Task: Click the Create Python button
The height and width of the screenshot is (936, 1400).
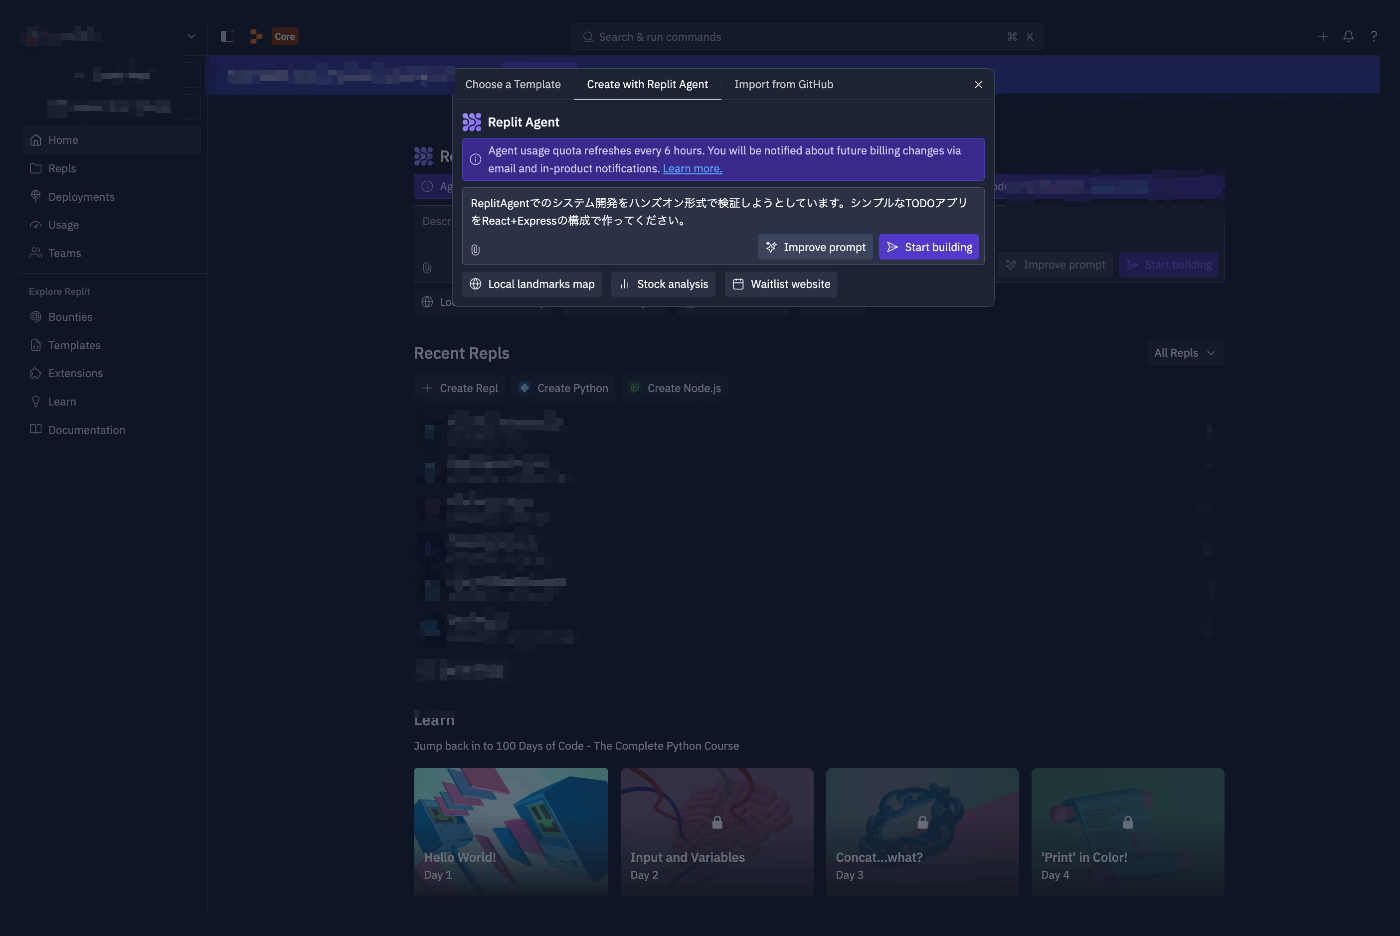Action: coord(563,388)
